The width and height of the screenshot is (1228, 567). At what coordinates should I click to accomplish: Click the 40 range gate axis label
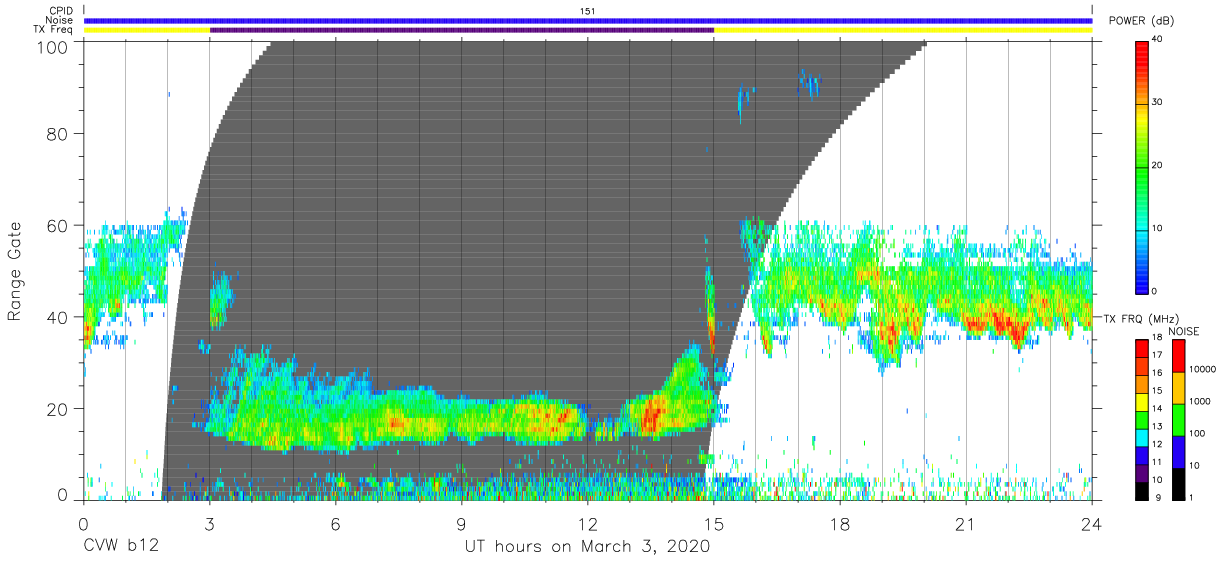click(59, 317)
